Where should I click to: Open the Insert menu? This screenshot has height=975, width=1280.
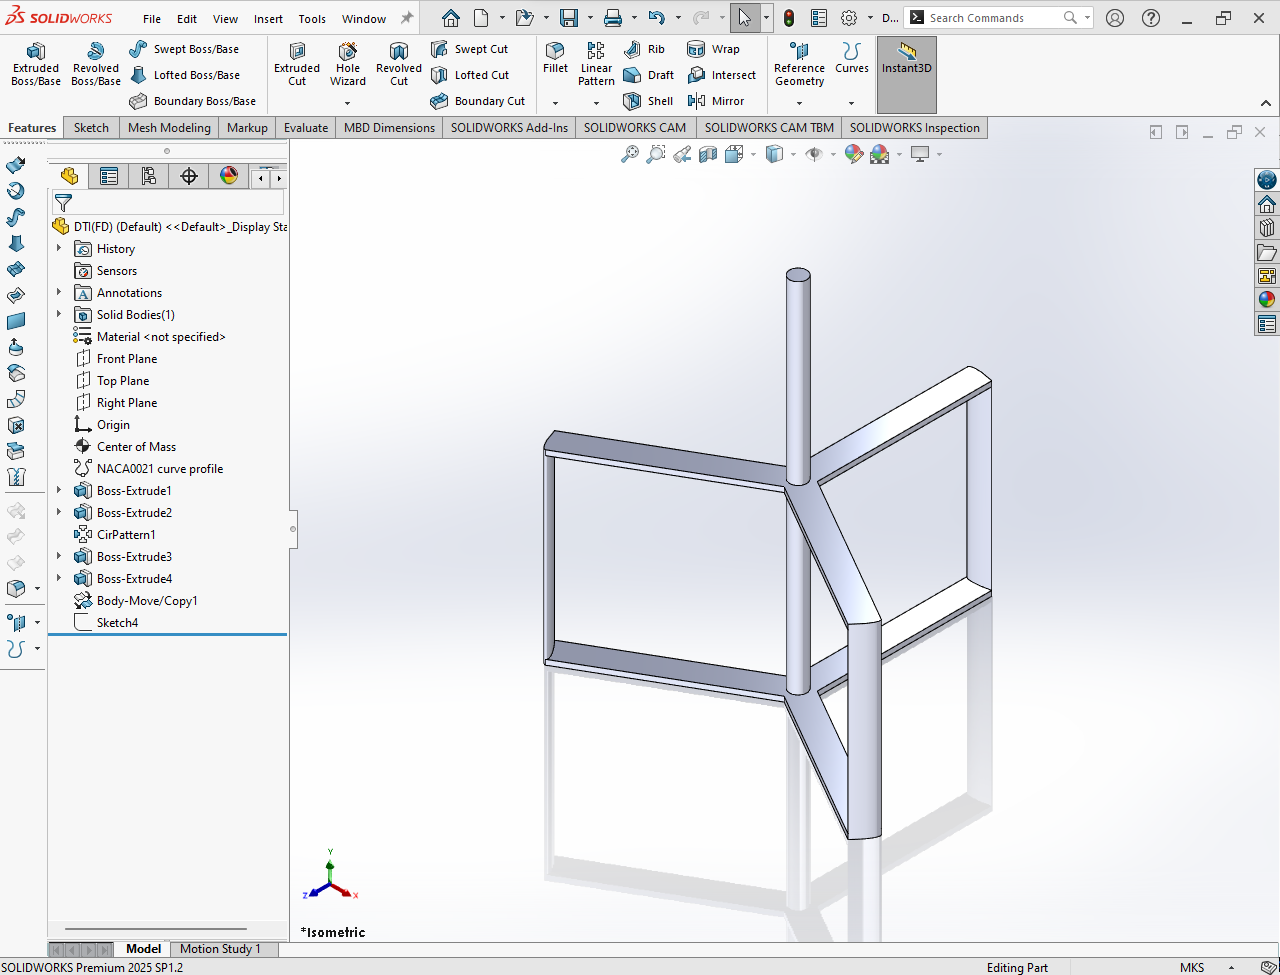[x=268, y=19]
